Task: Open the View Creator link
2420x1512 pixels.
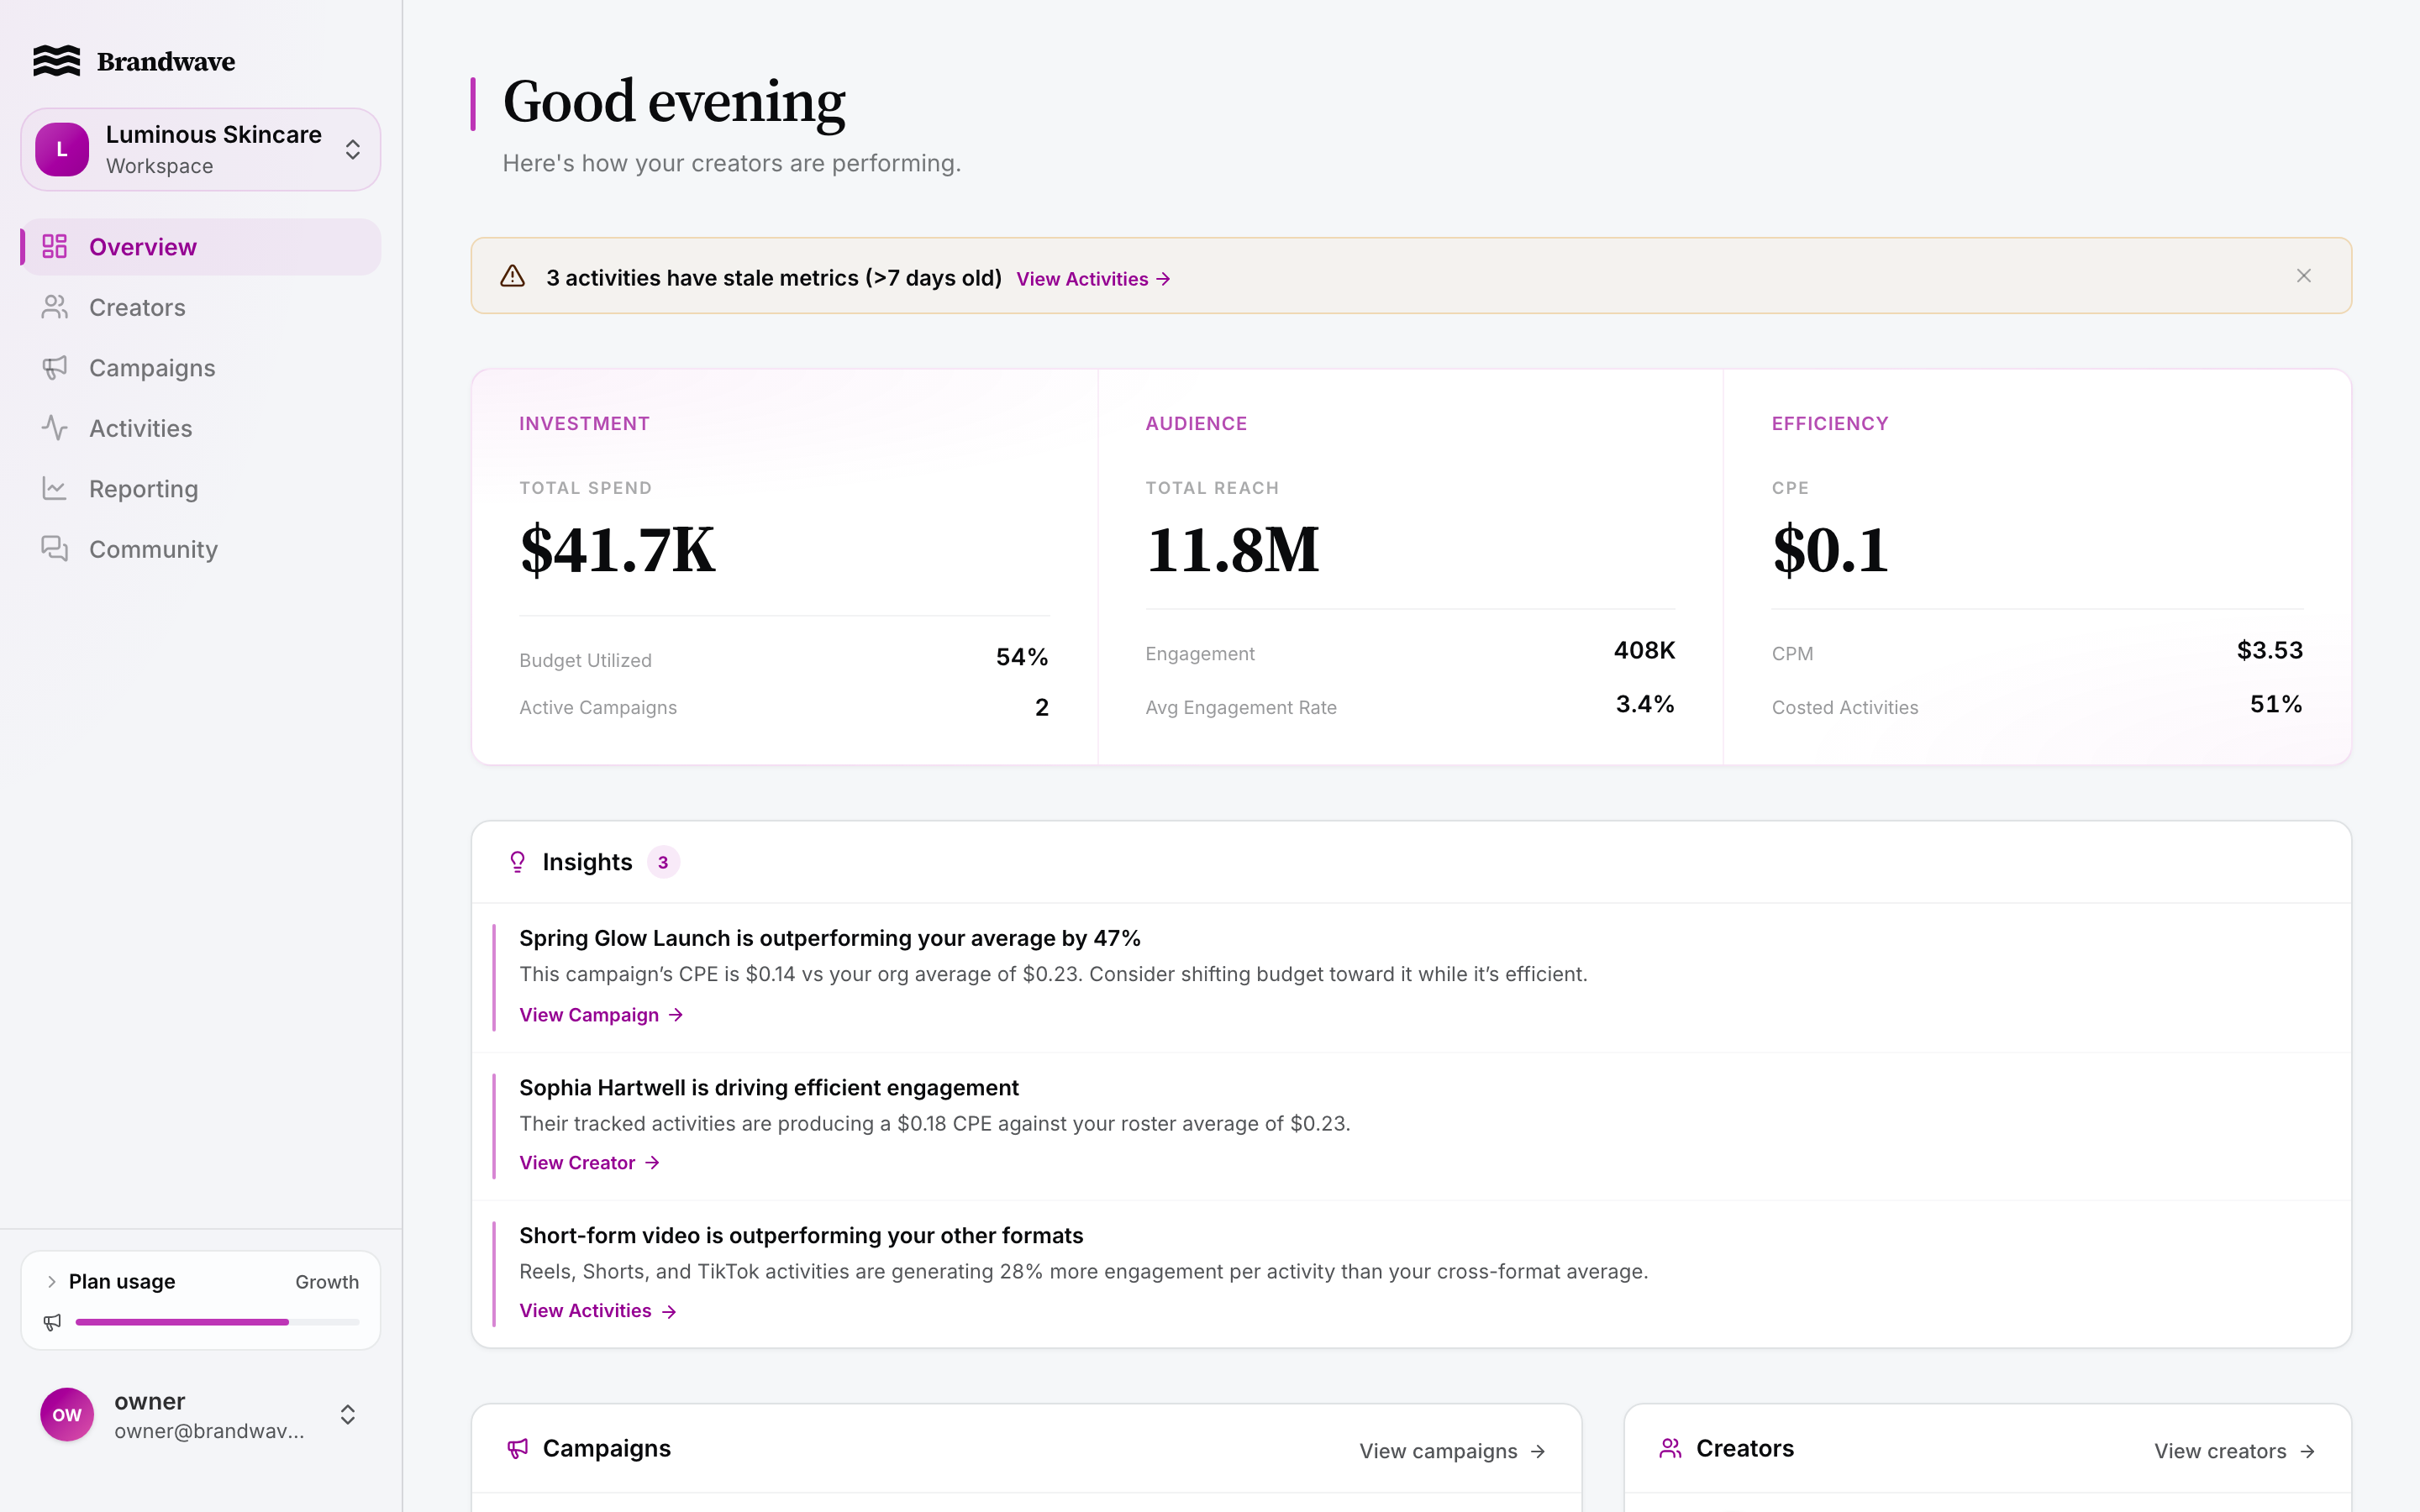Action: (589, 1163)
